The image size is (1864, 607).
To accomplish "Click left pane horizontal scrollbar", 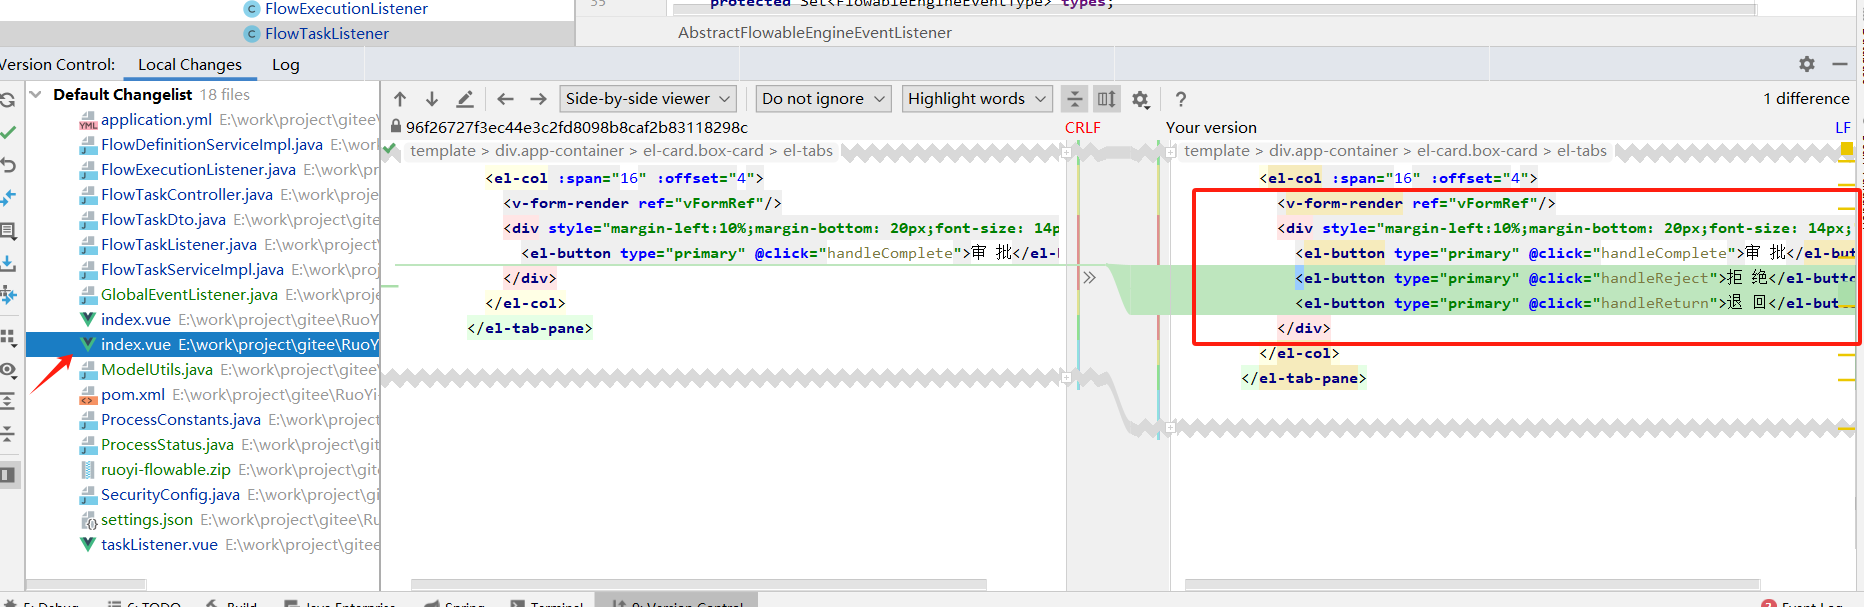I will point(698,584).
